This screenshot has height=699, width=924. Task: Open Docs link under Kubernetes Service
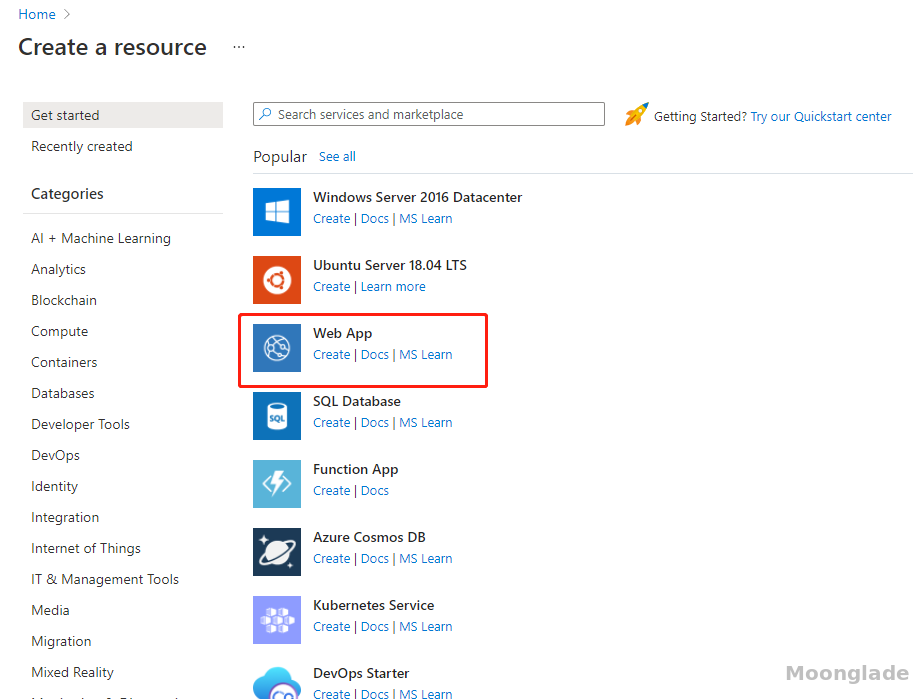click(x=375, y=627)
